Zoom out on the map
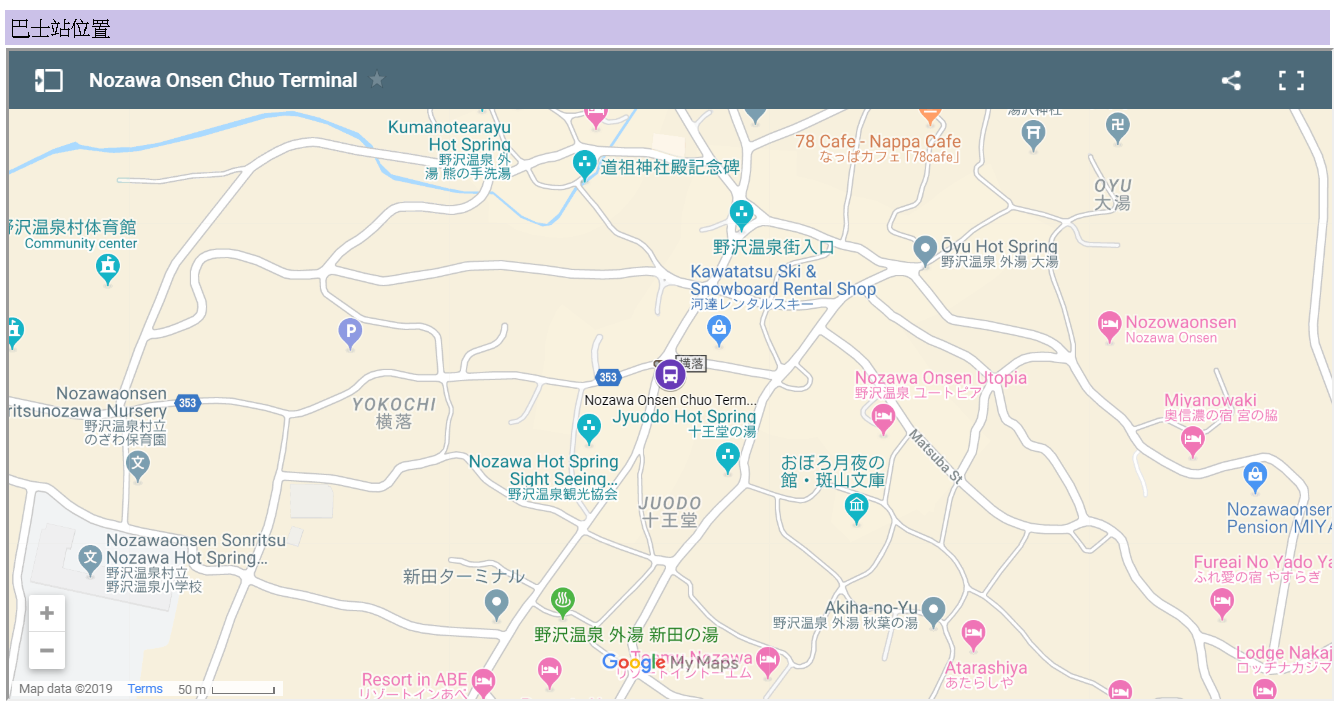 click(x=47, y=650)
